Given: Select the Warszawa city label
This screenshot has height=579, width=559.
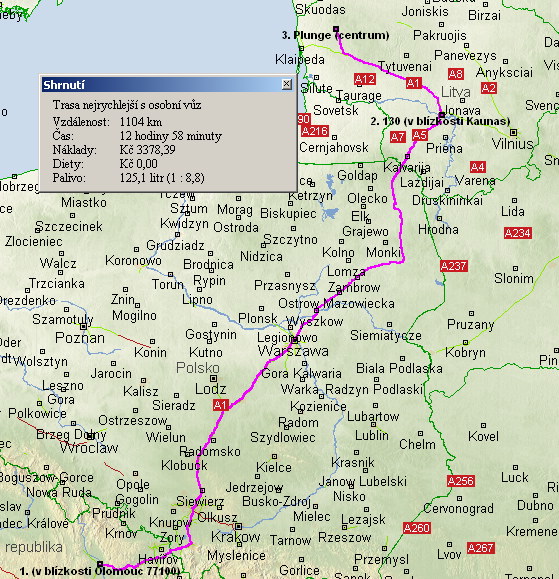Looking at the screenshot, I should pyautogui.click(x=293, y=351).
